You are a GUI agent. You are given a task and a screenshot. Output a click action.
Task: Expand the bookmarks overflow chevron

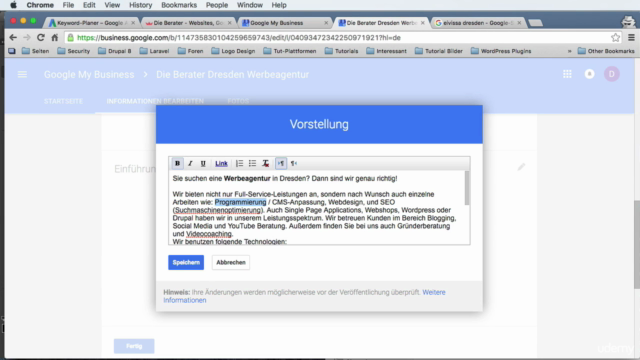pyautogui.click(x=569, y=51)
